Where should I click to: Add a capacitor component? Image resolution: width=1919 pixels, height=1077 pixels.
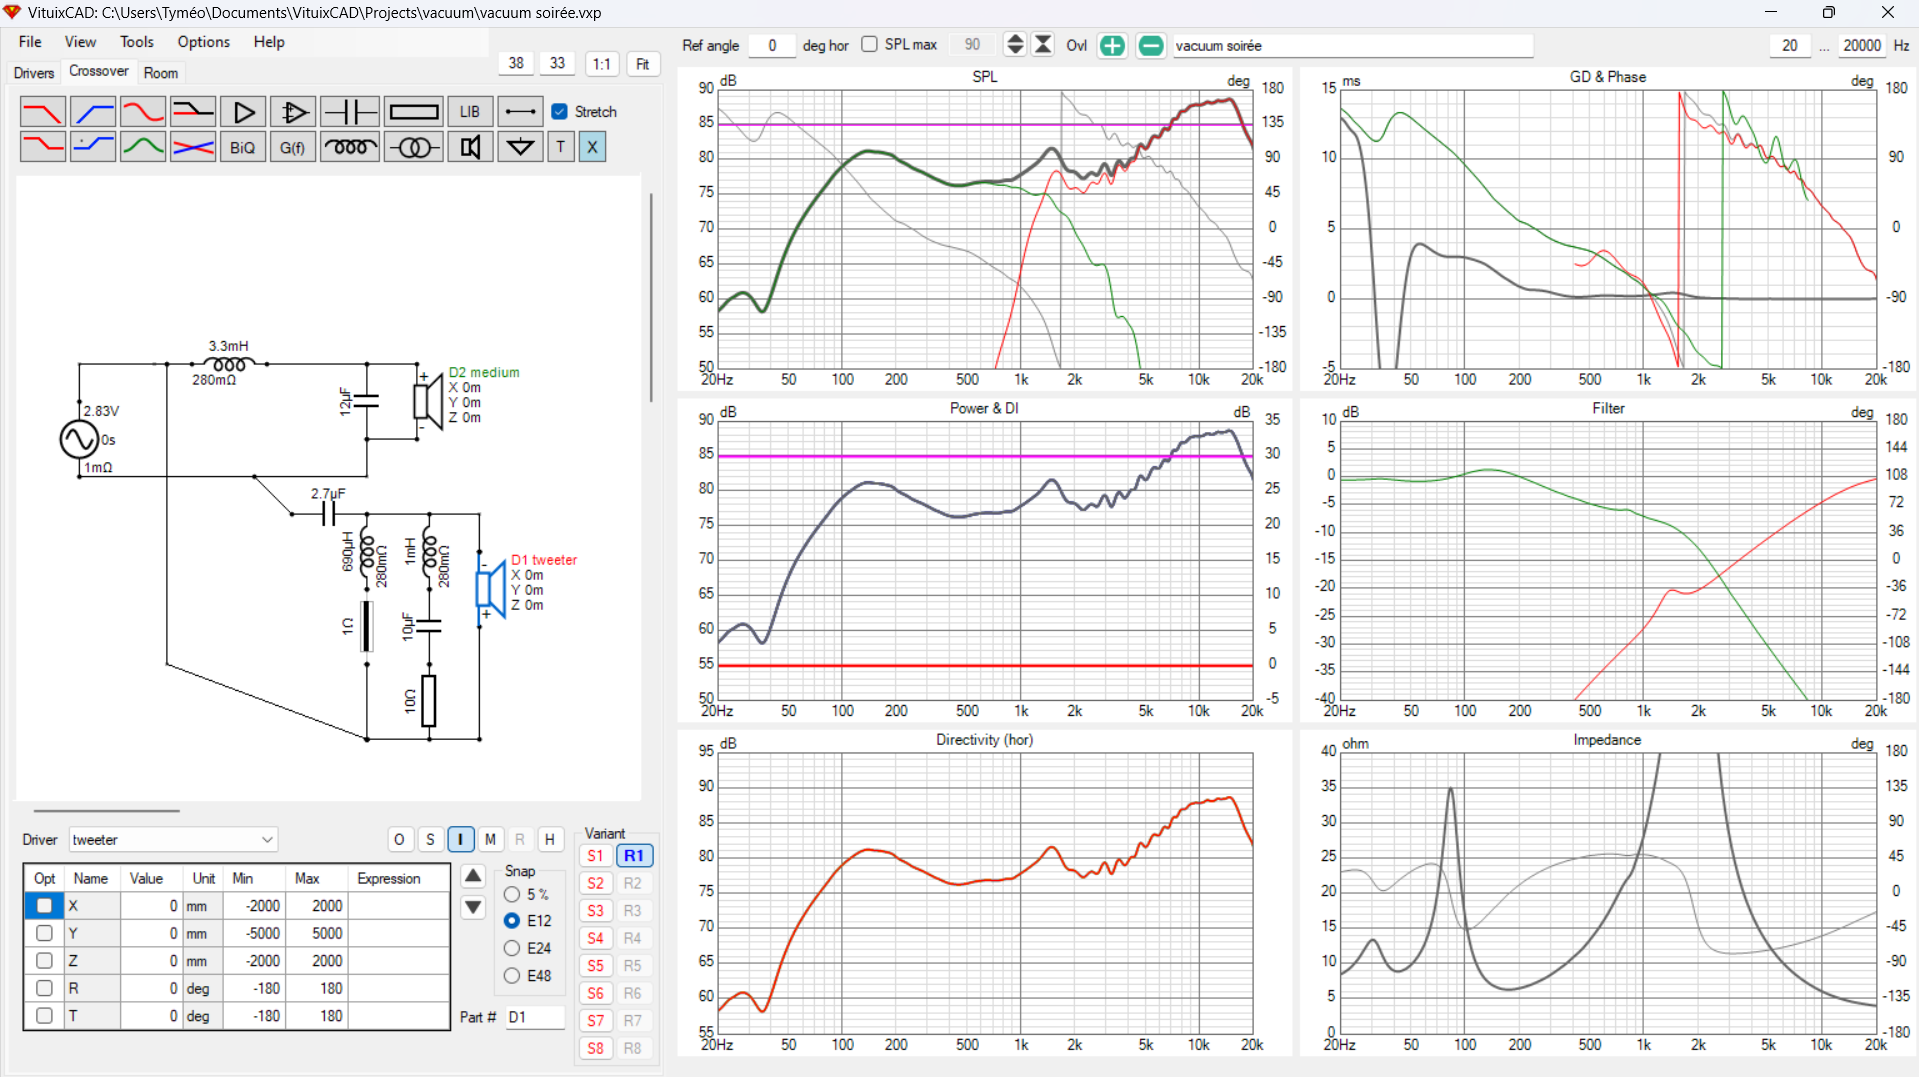tap(350, 112)
